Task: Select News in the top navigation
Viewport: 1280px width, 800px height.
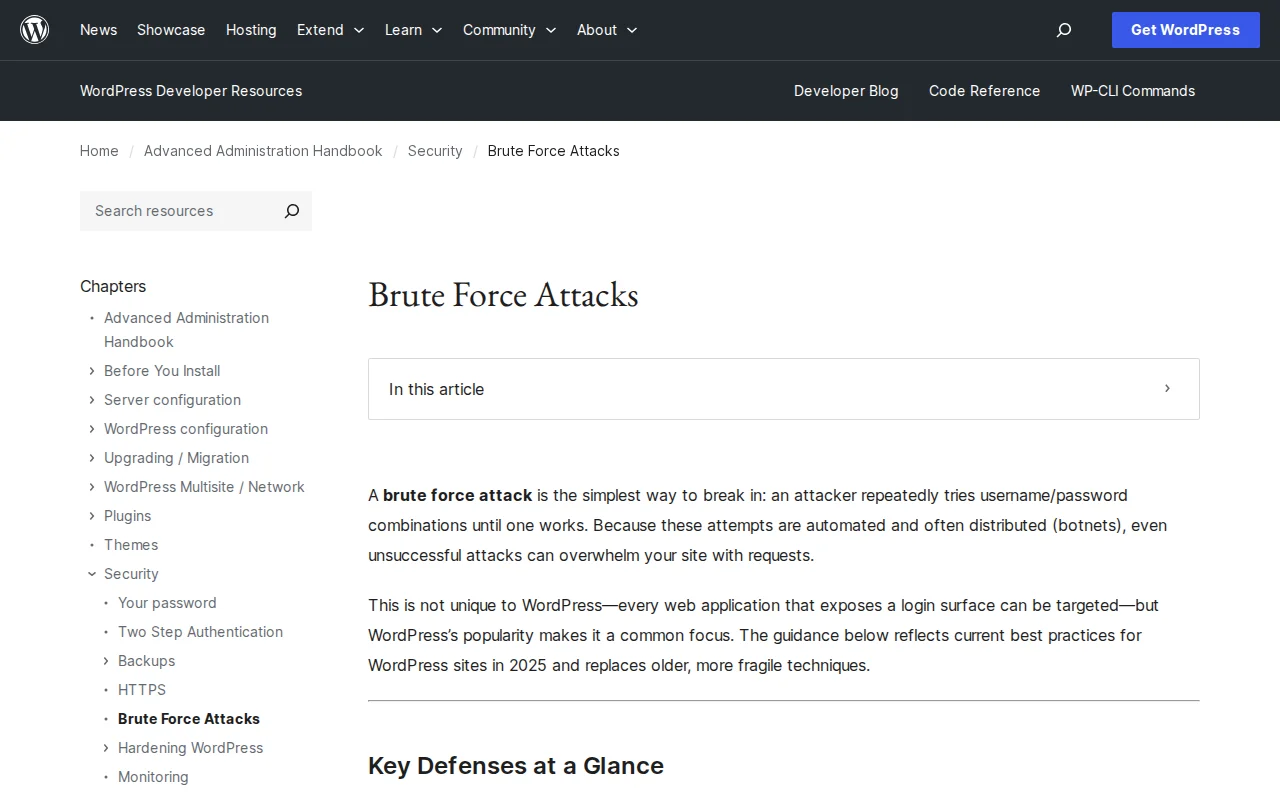Action: 98,30
